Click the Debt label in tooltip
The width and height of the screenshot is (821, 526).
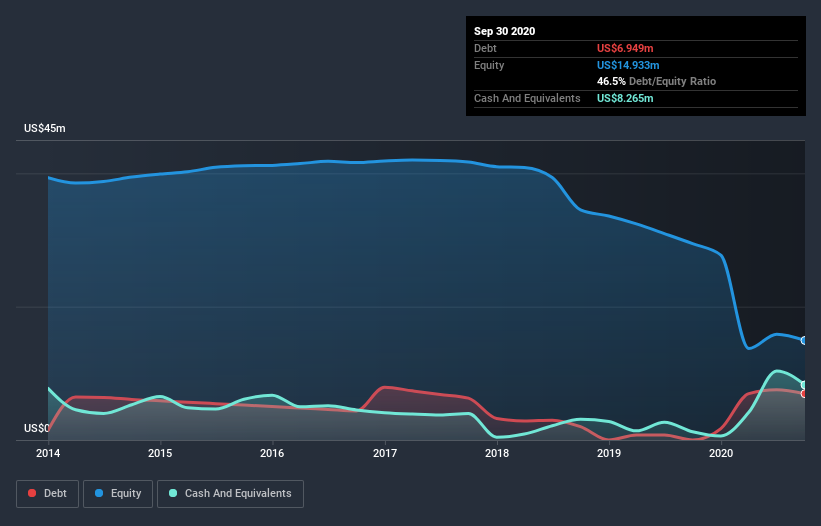pyautogui.click(x=485, y=48)
